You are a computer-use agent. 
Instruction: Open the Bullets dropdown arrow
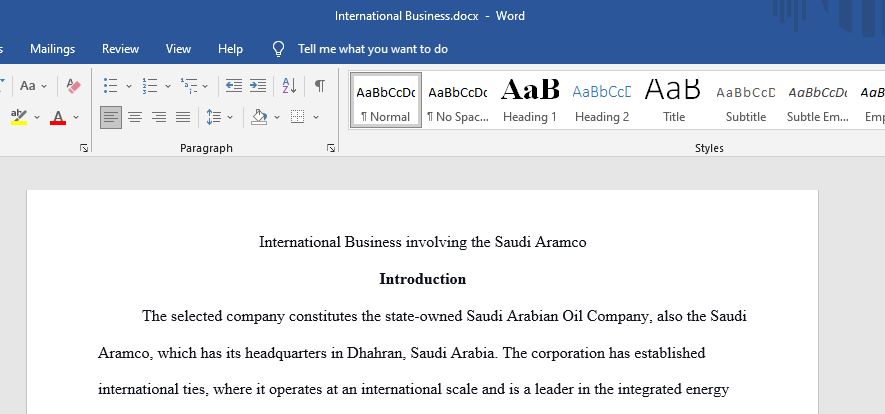129,86
